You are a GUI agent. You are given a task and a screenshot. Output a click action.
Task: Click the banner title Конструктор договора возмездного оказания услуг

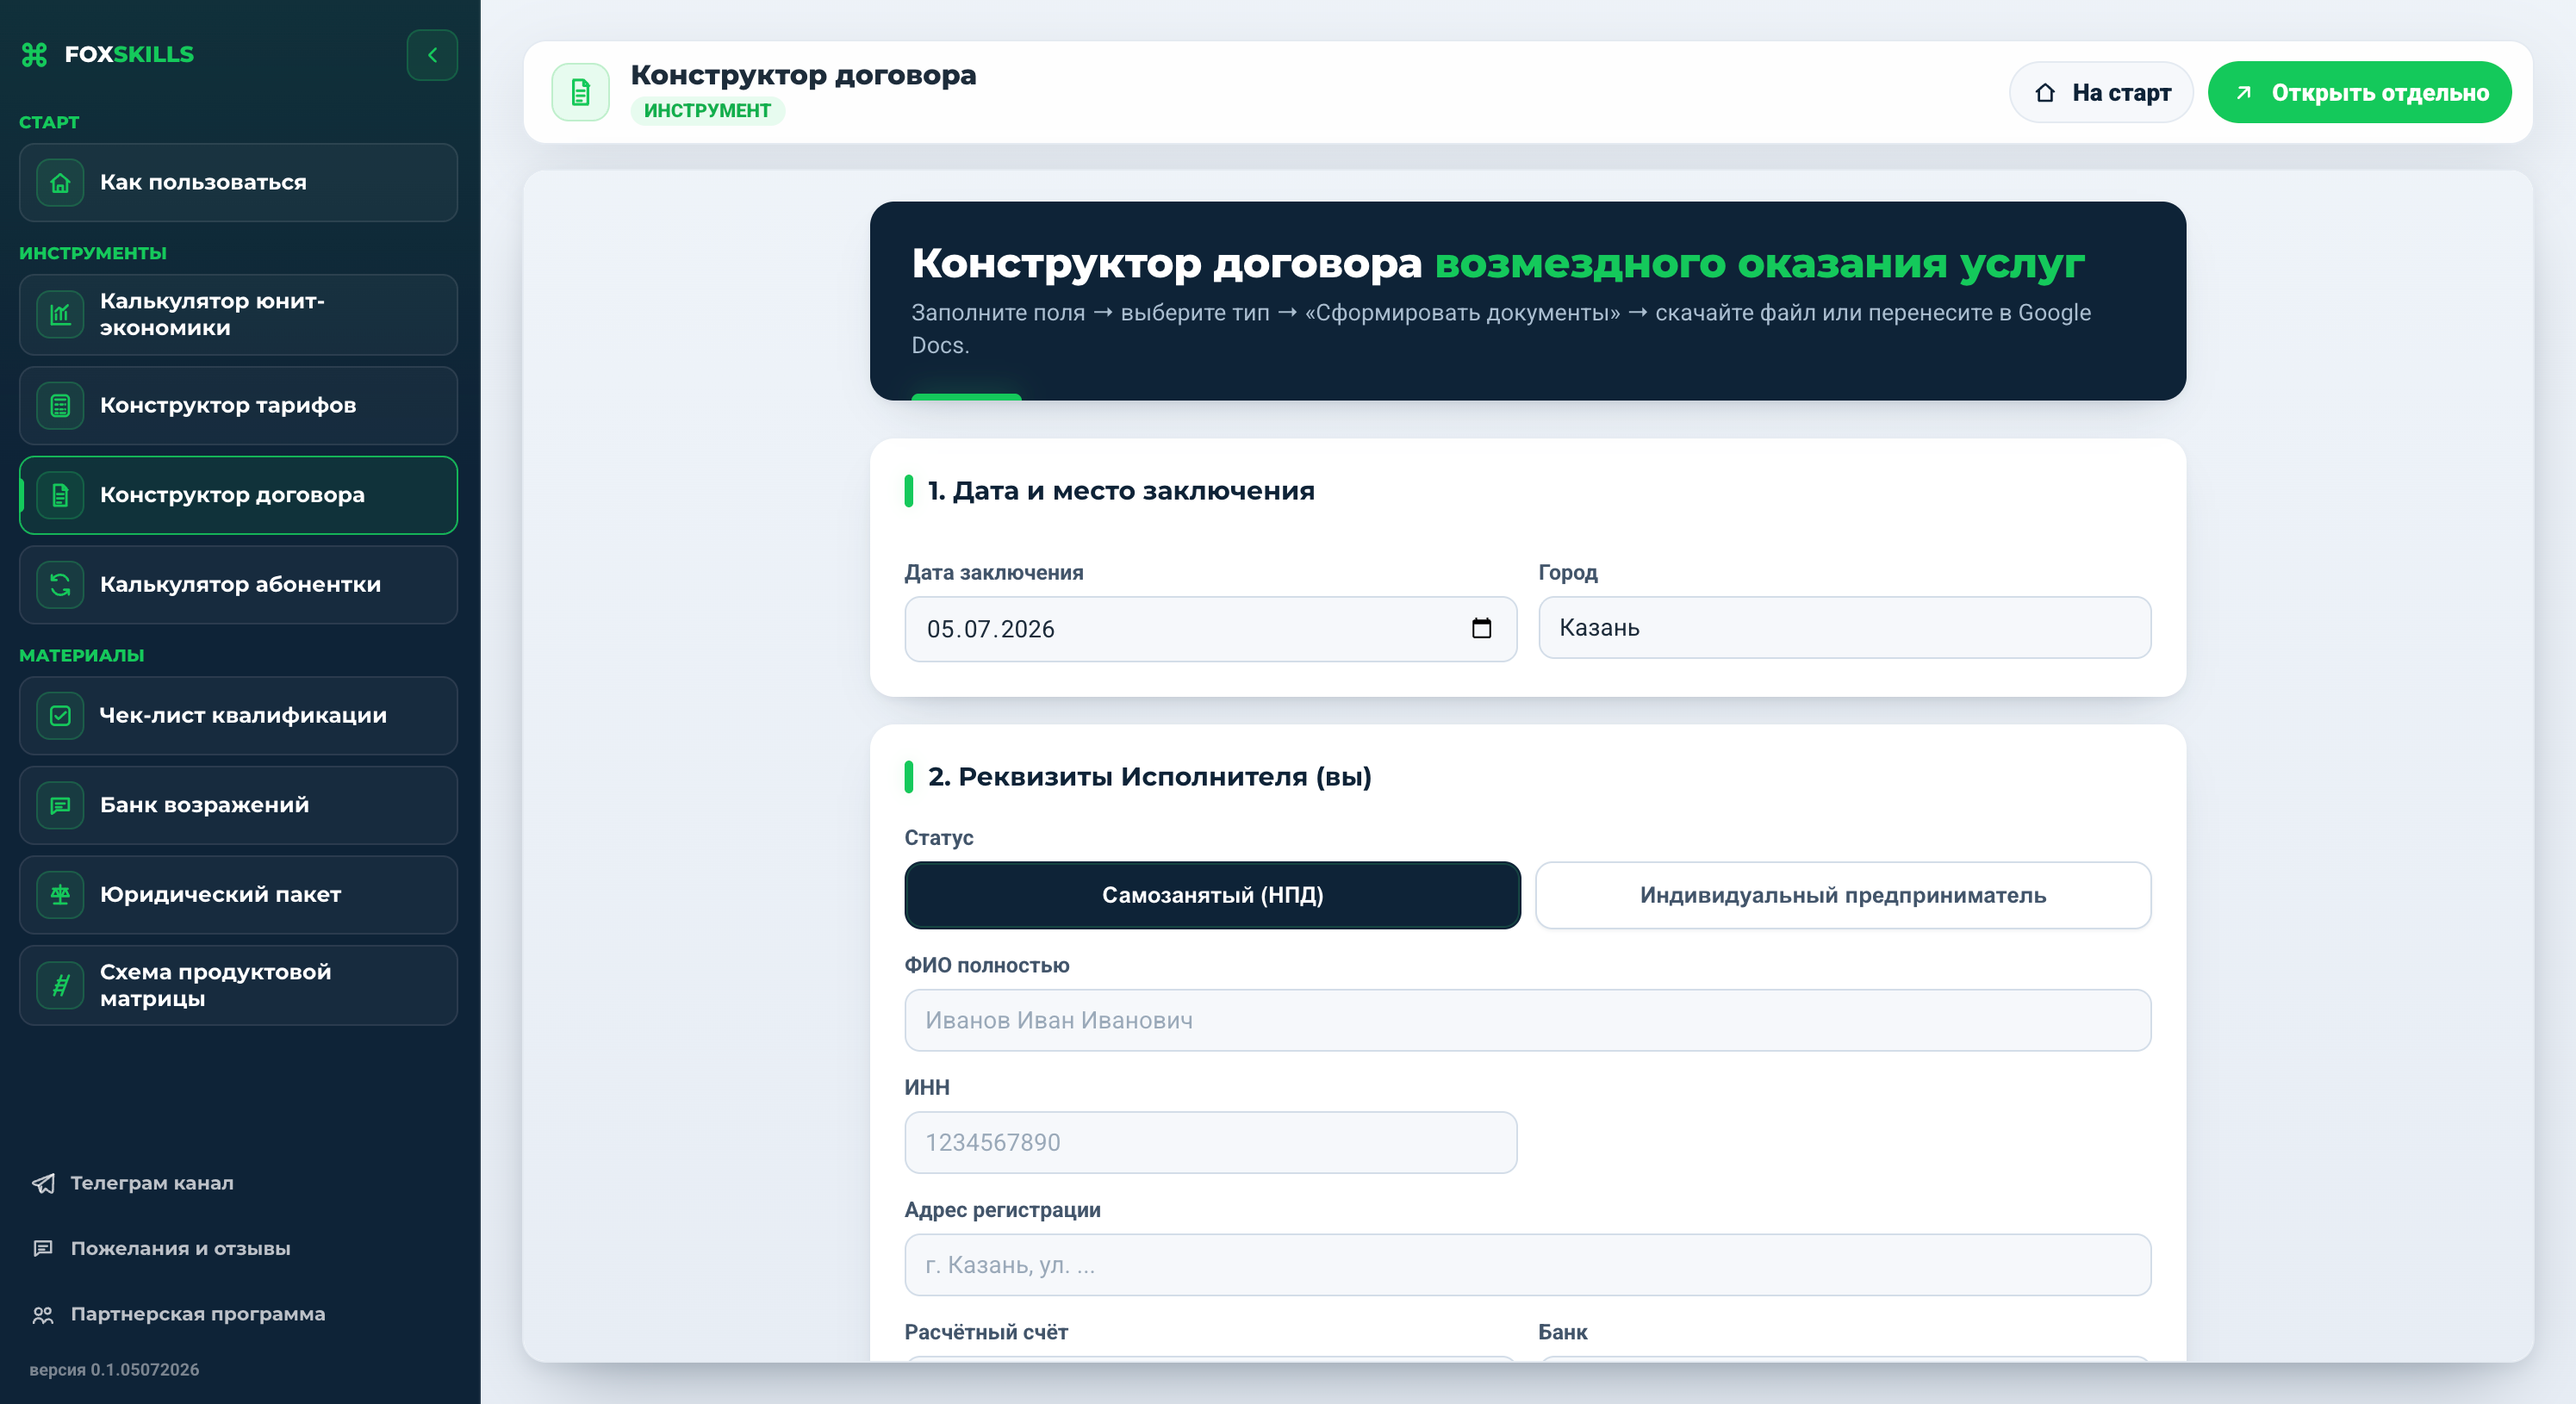coord(1498,264)
